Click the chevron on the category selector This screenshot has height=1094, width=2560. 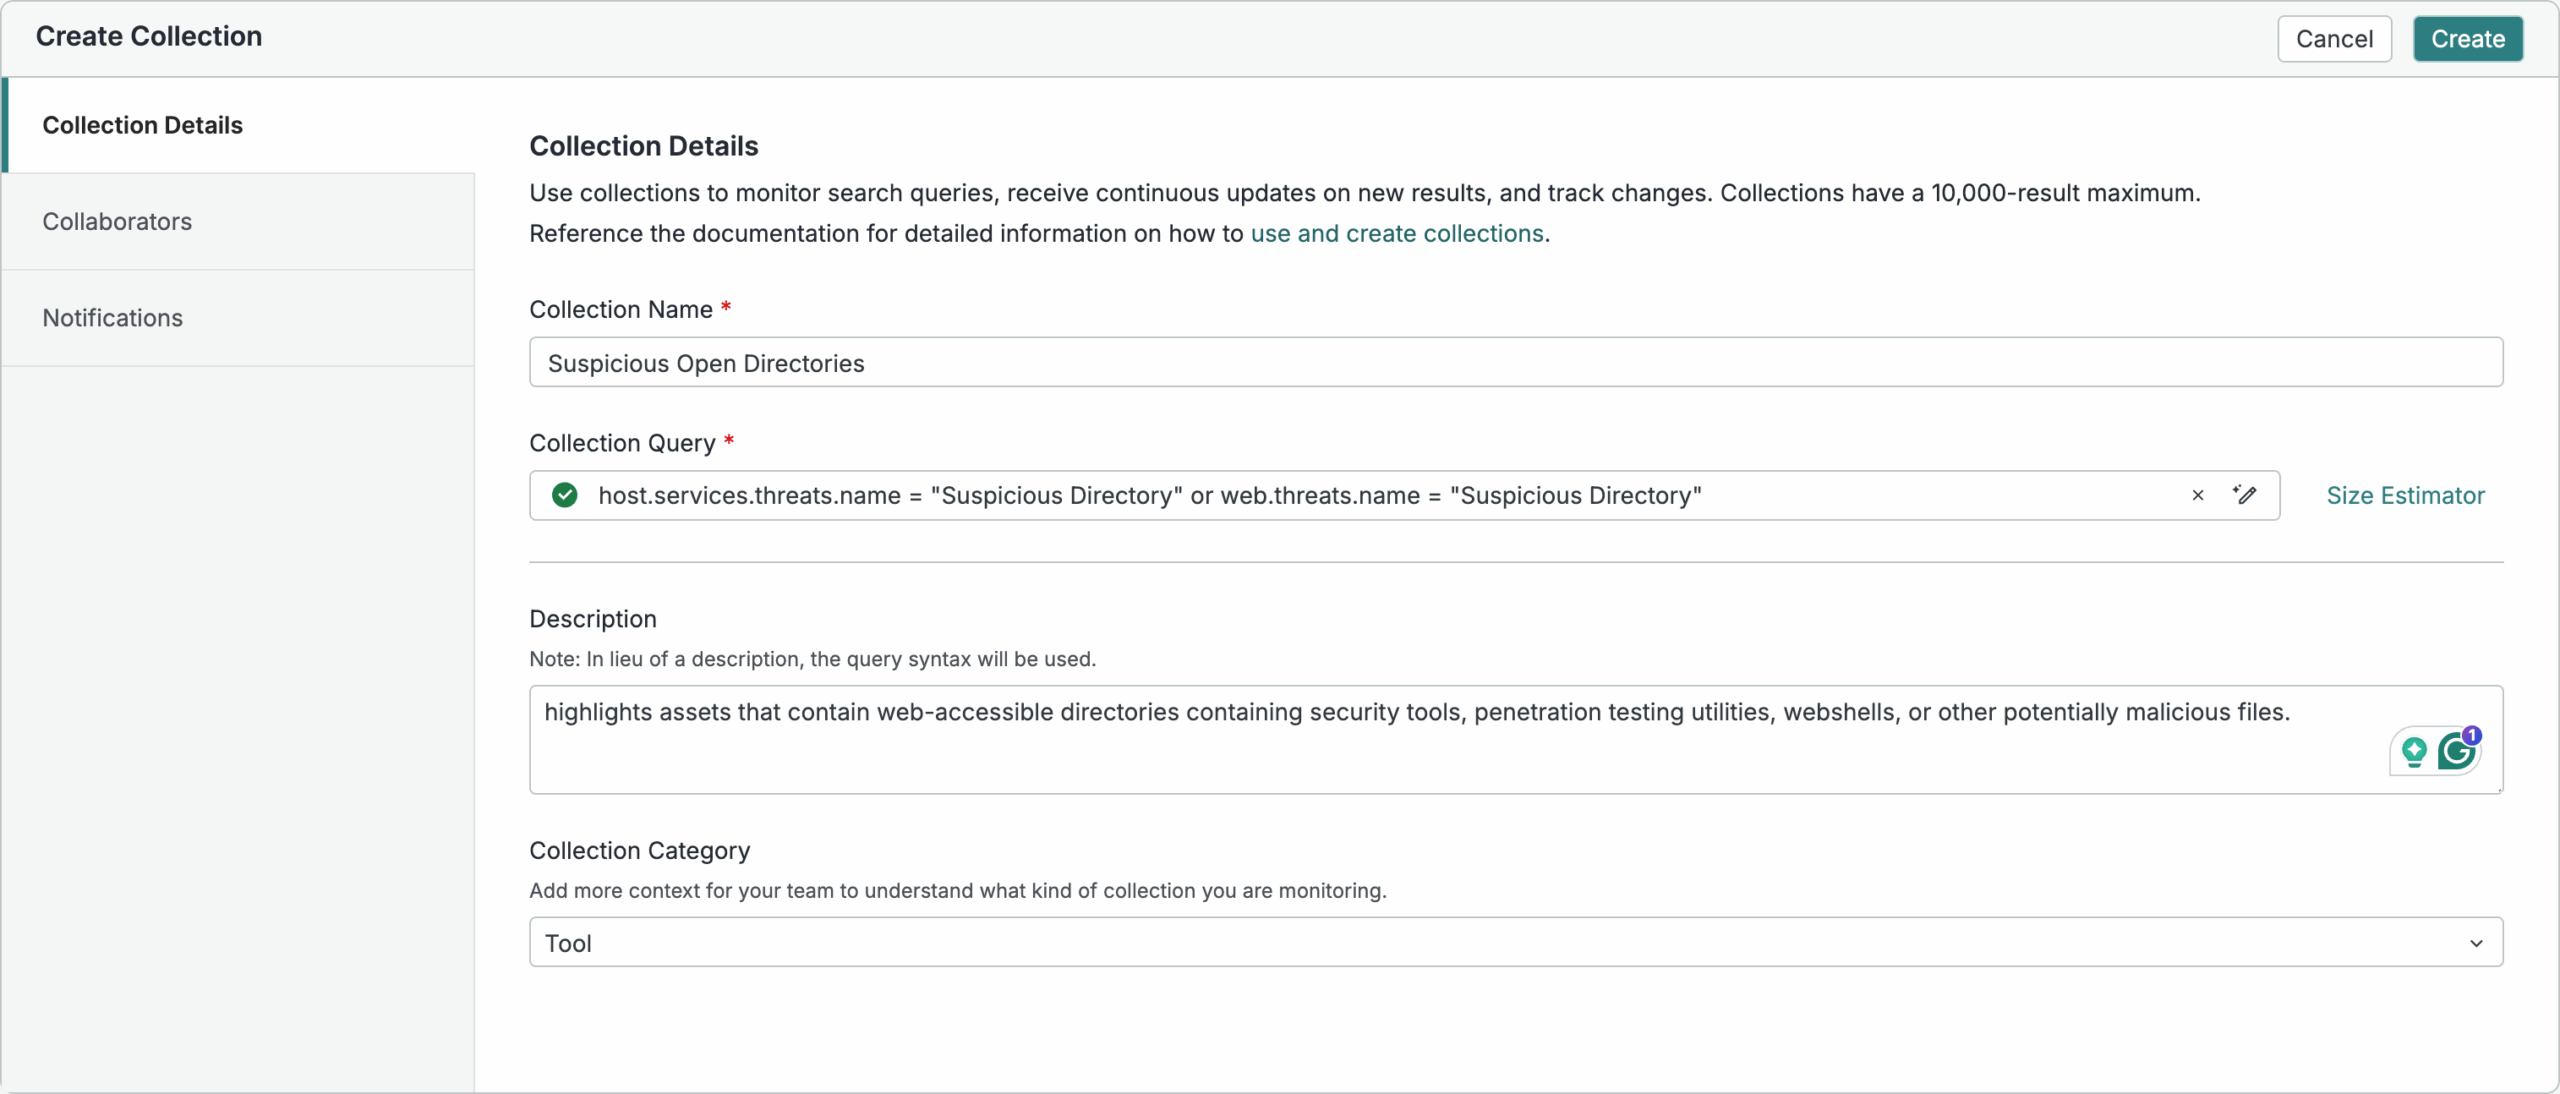click(x=2477, y=942)
